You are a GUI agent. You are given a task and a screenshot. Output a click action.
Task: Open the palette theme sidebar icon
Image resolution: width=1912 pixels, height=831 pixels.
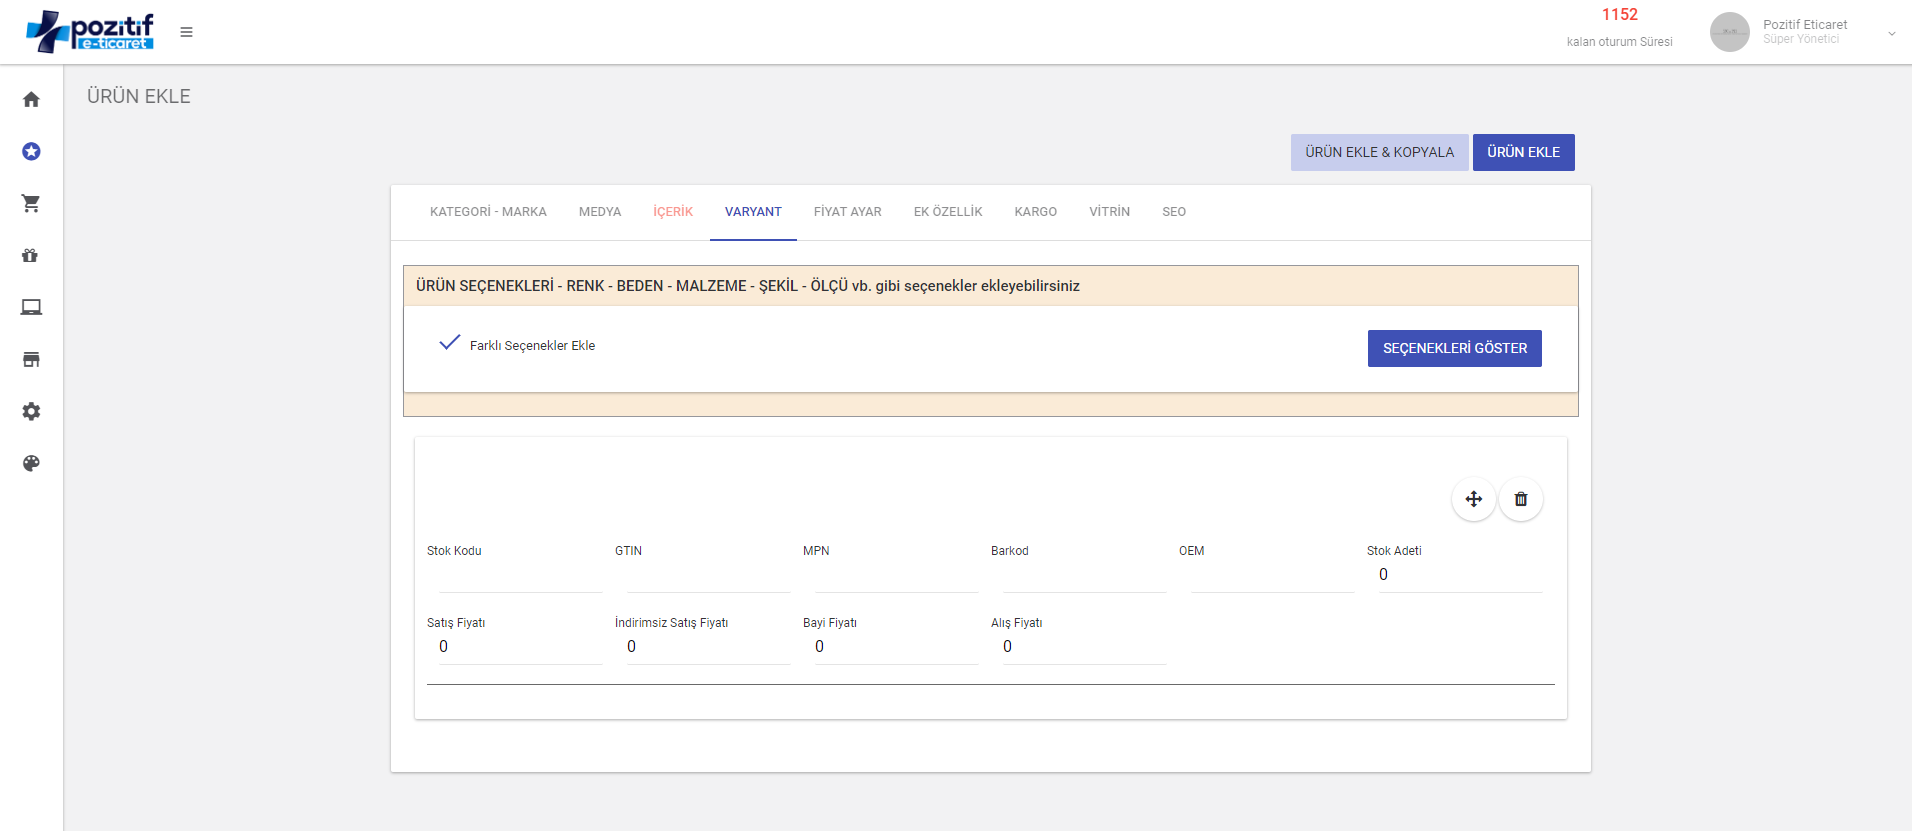pyautogui.click(x=31, y=463)
